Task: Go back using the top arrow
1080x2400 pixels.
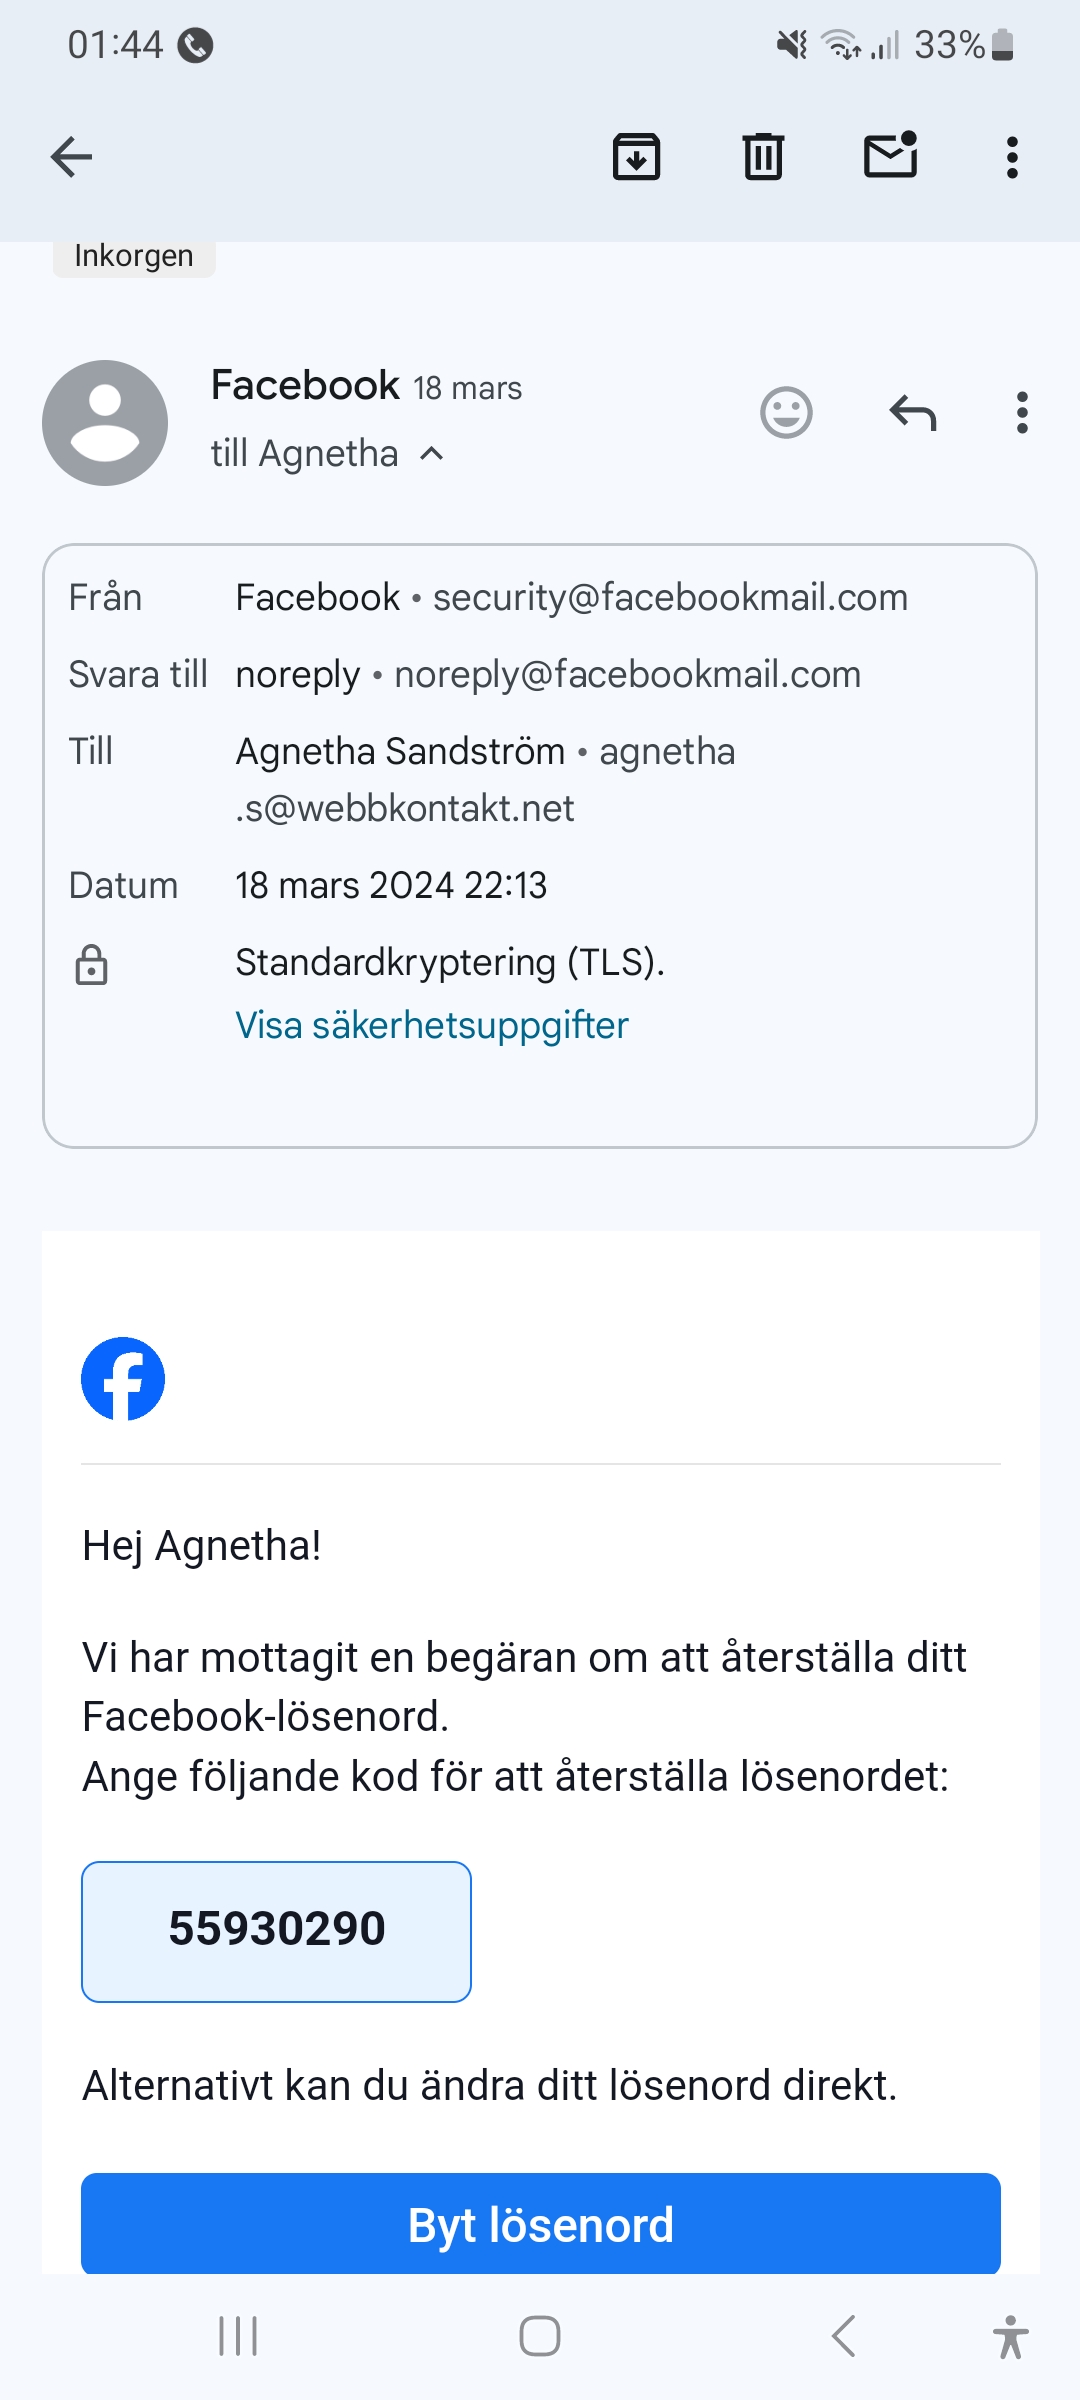Action: click(x=71, y=157)
